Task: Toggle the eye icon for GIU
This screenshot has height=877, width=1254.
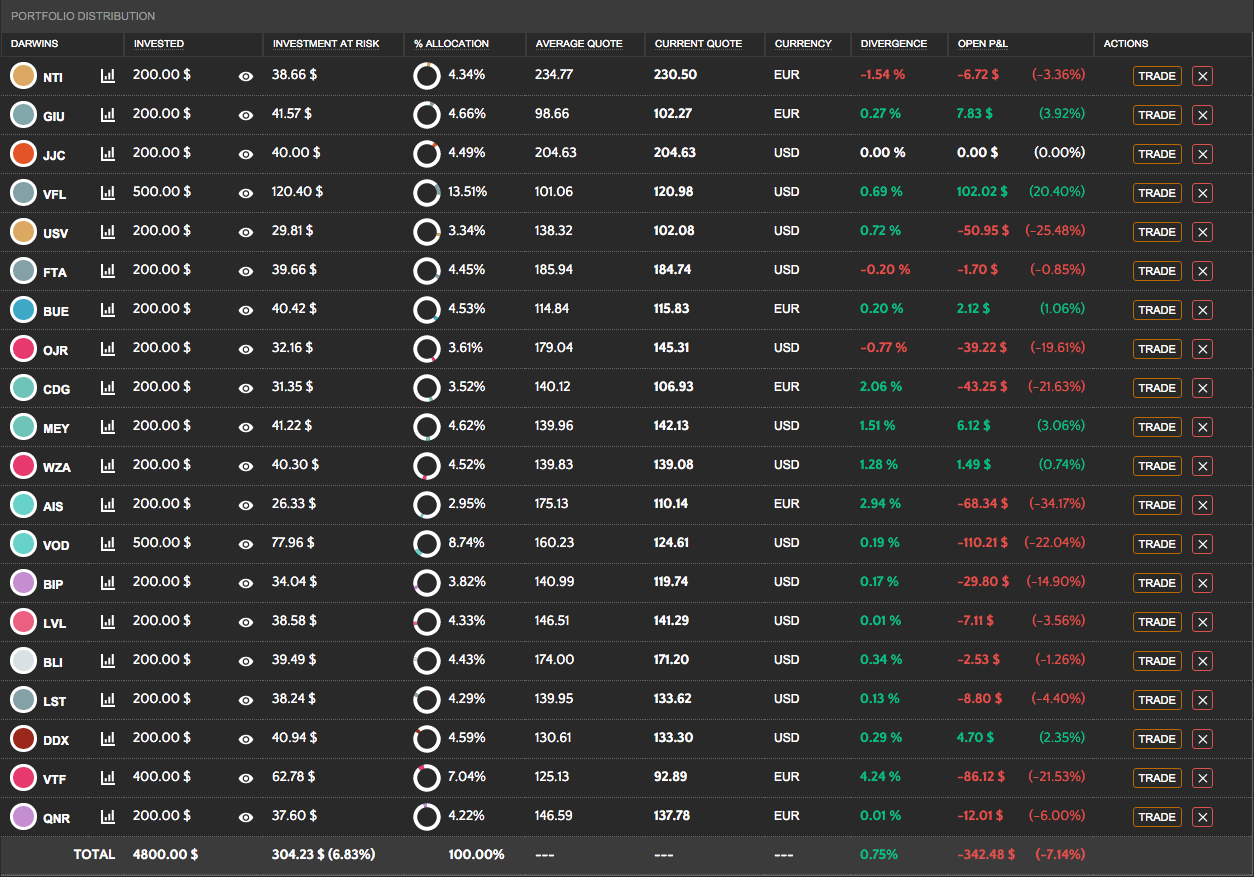Action: click(246, 115)
